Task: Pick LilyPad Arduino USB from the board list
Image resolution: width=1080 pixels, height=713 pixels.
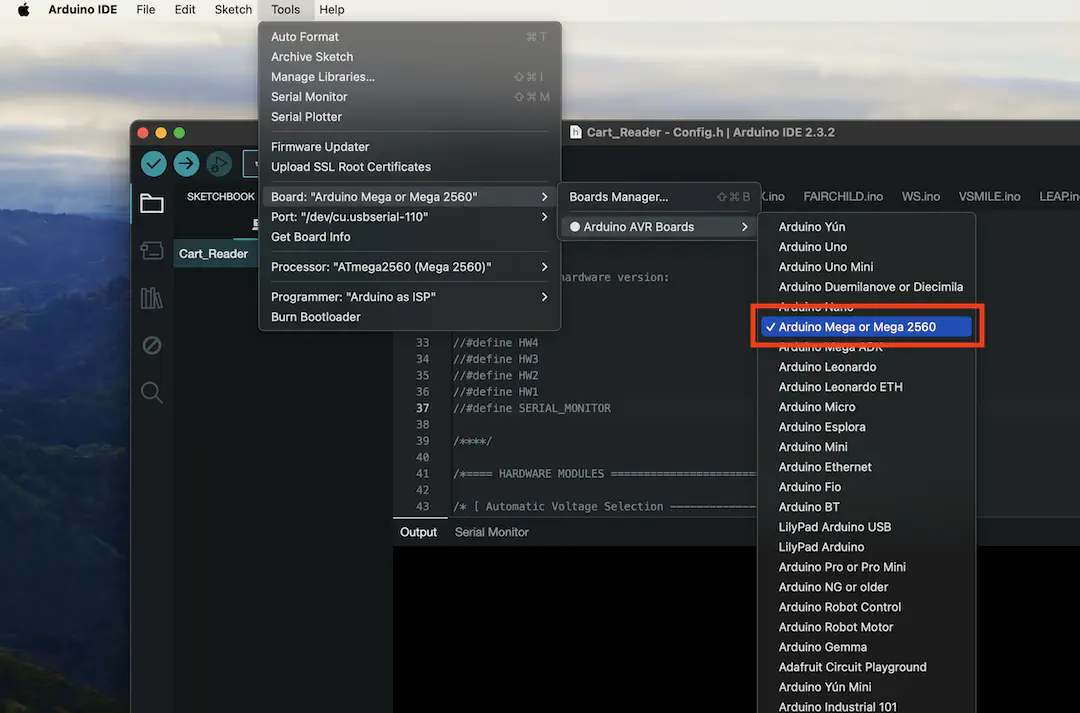Action: (866, 527)
